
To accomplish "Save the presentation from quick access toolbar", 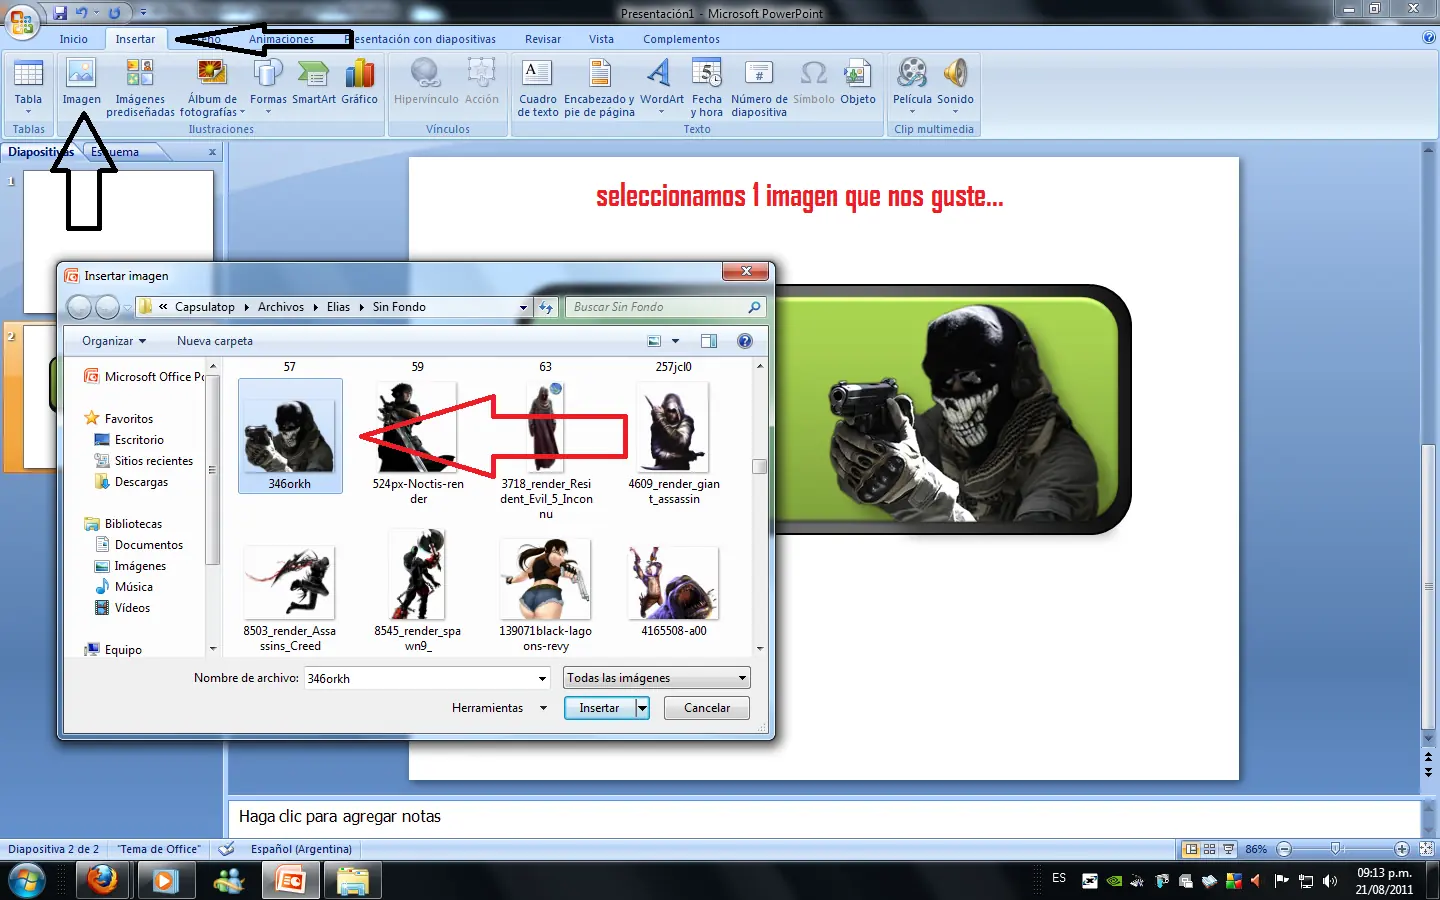I will tap(60, 13).
